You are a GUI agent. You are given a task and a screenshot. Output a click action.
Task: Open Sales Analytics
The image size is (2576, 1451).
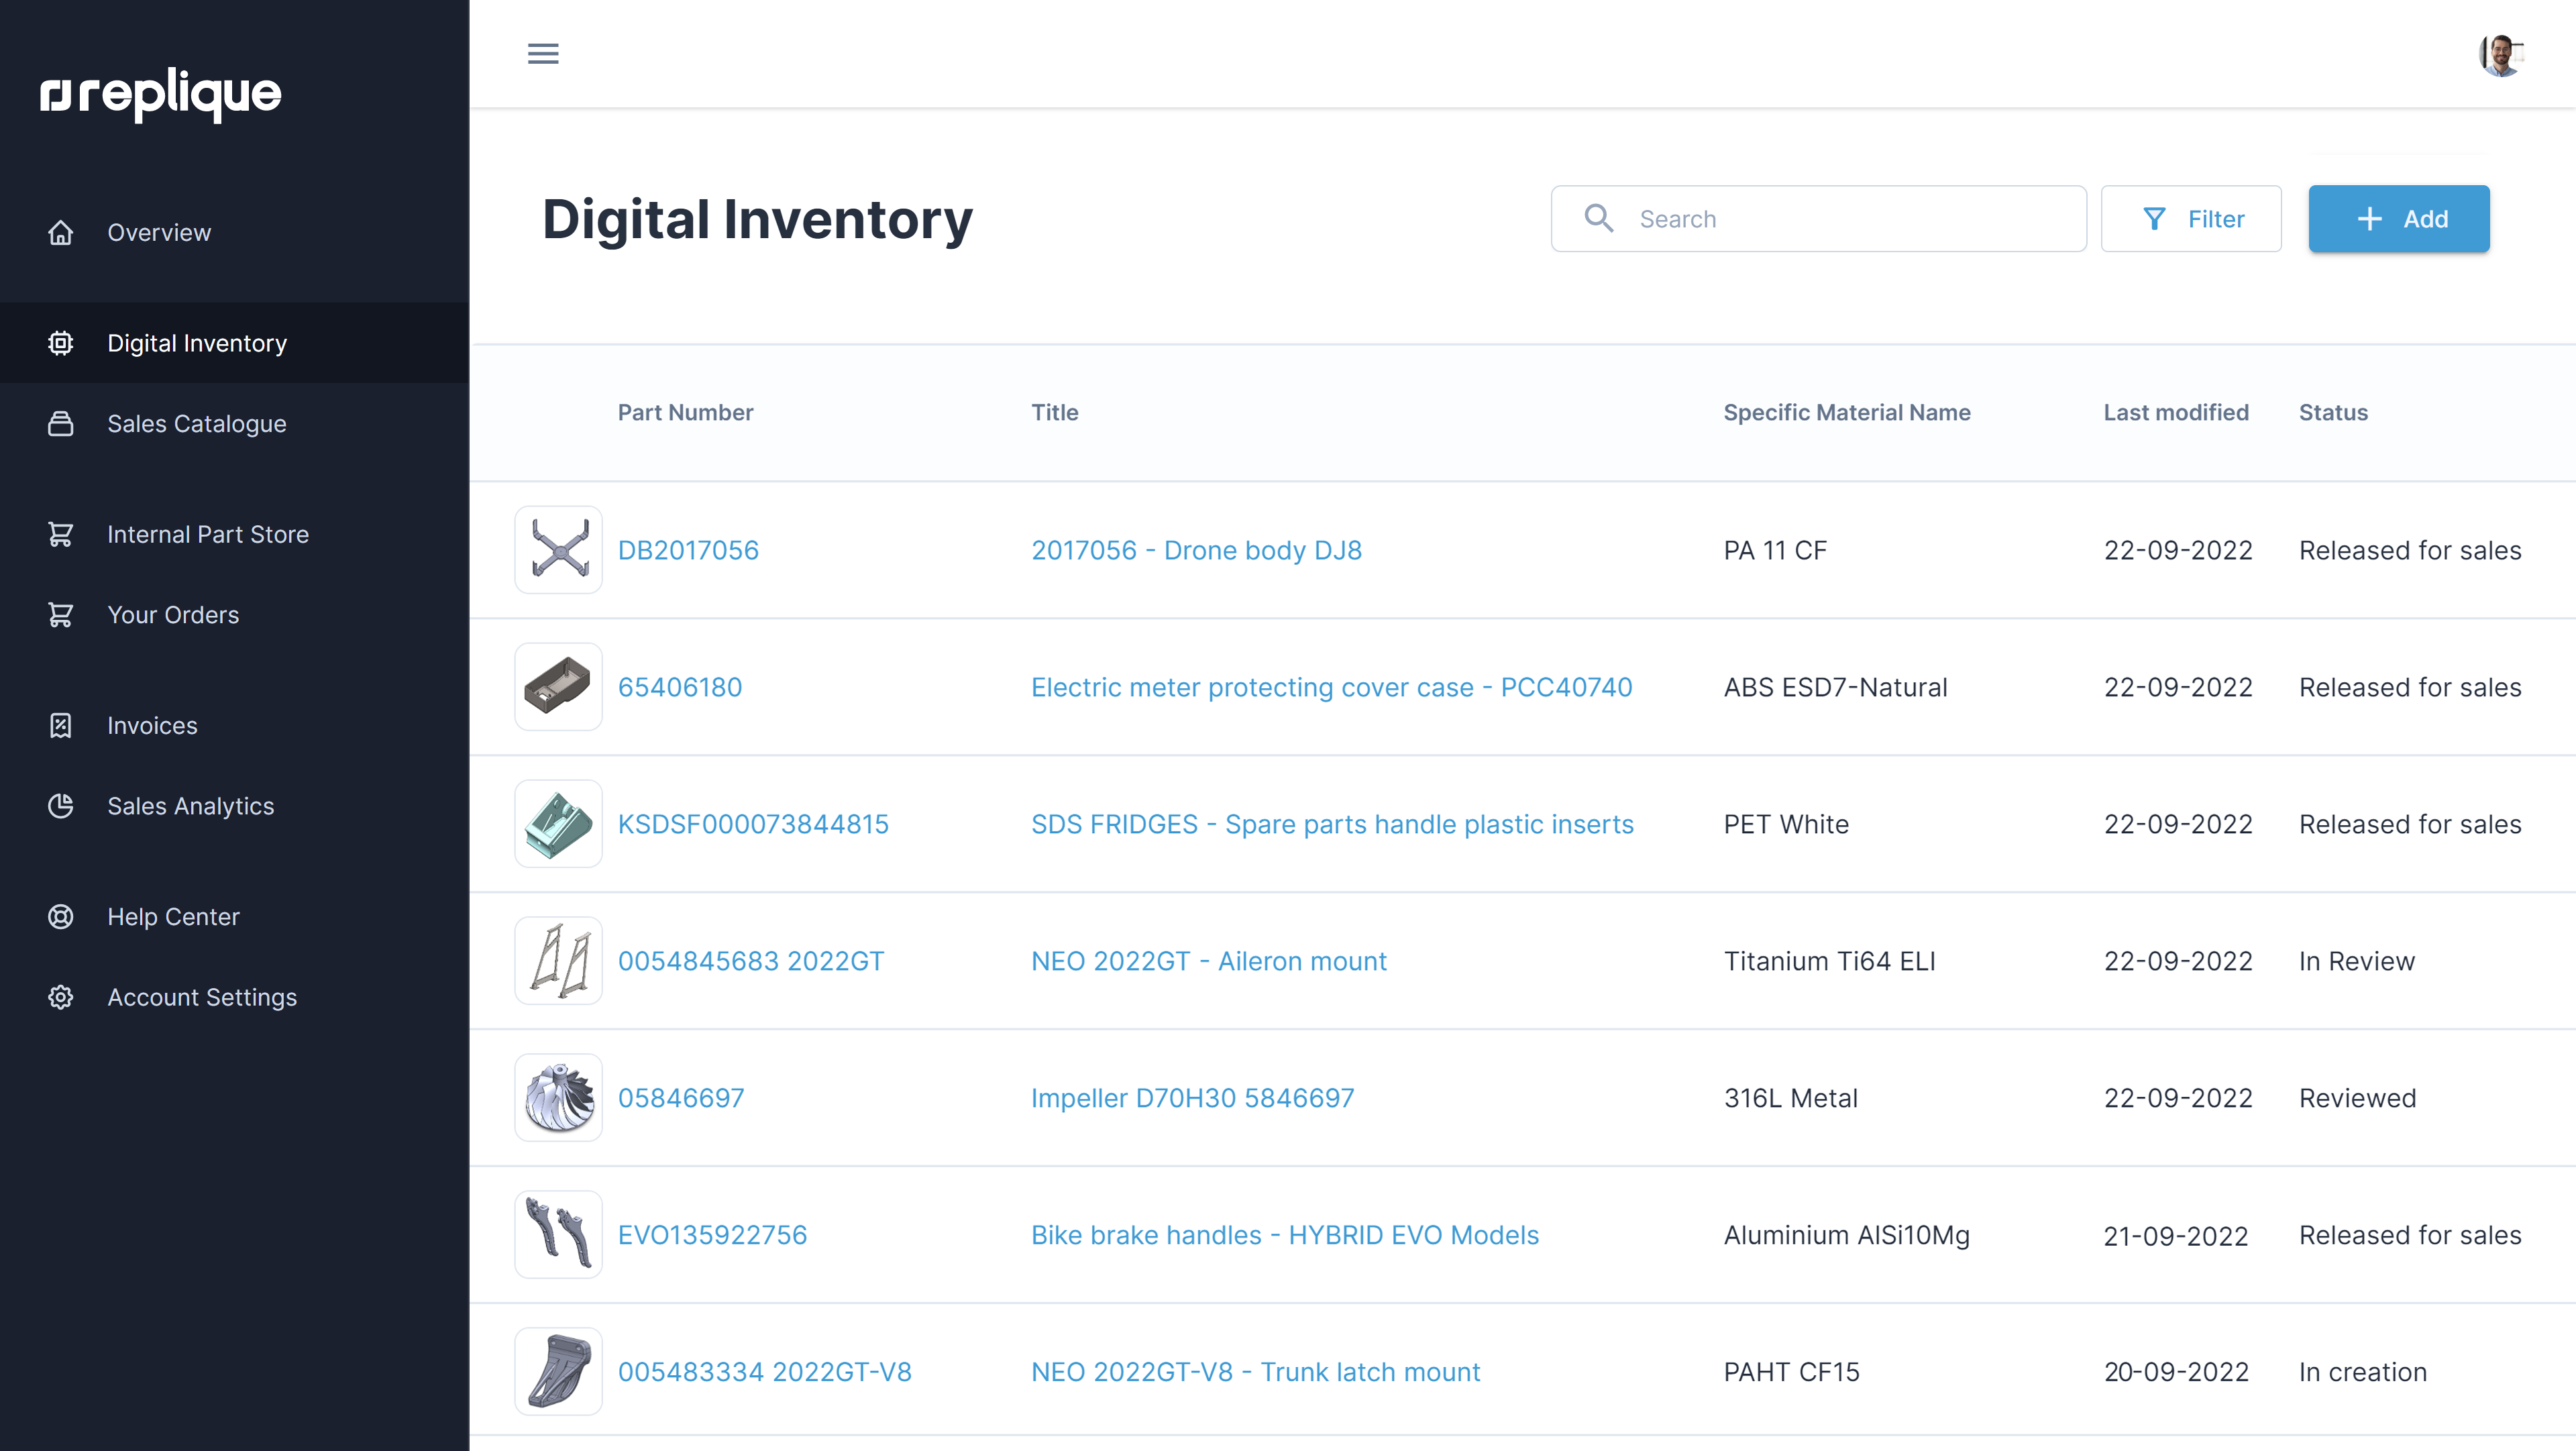coord(234,806)
